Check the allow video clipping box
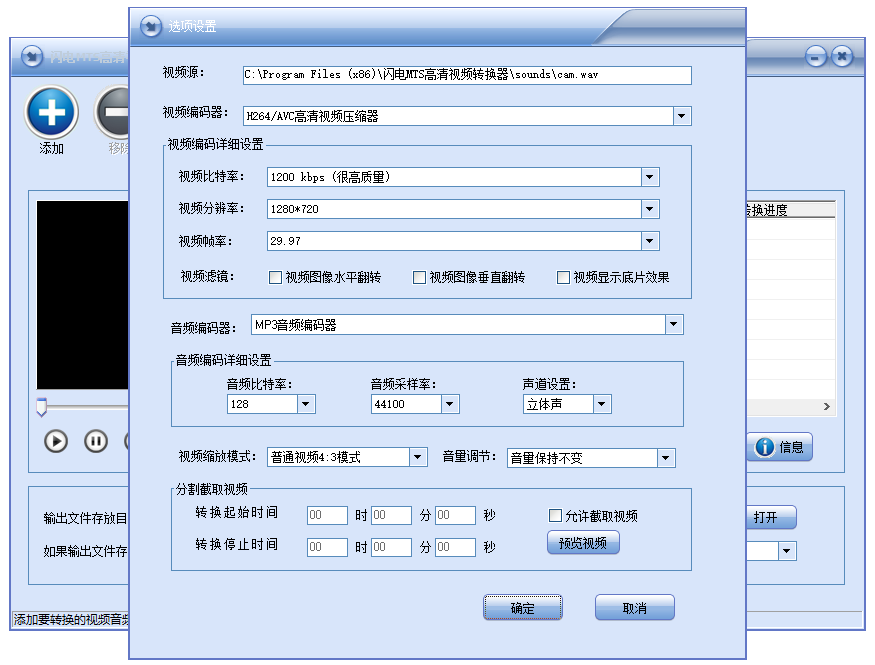Image resolution: width=875 pixels, height=665 pixels. pos(555,515)
